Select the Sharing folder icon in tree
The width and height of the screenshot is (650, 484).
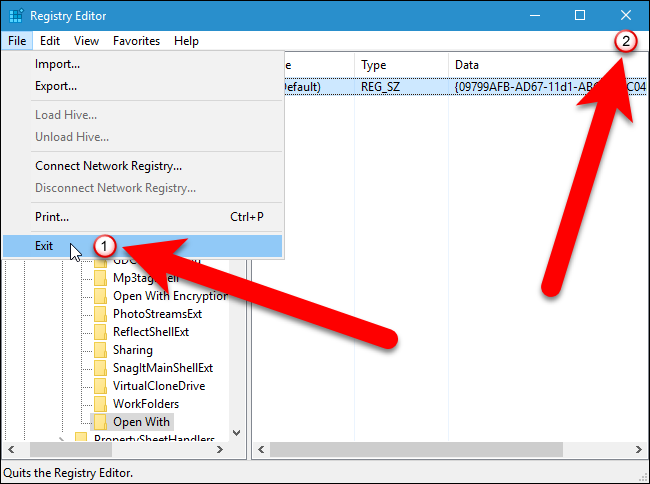click(100, 350)
